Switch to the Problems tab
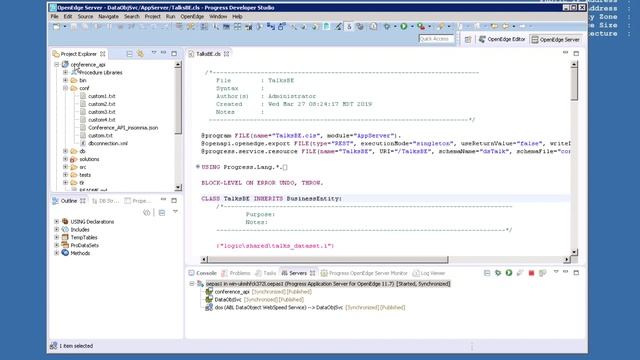The image size is (640, 360). coord(236,273)
